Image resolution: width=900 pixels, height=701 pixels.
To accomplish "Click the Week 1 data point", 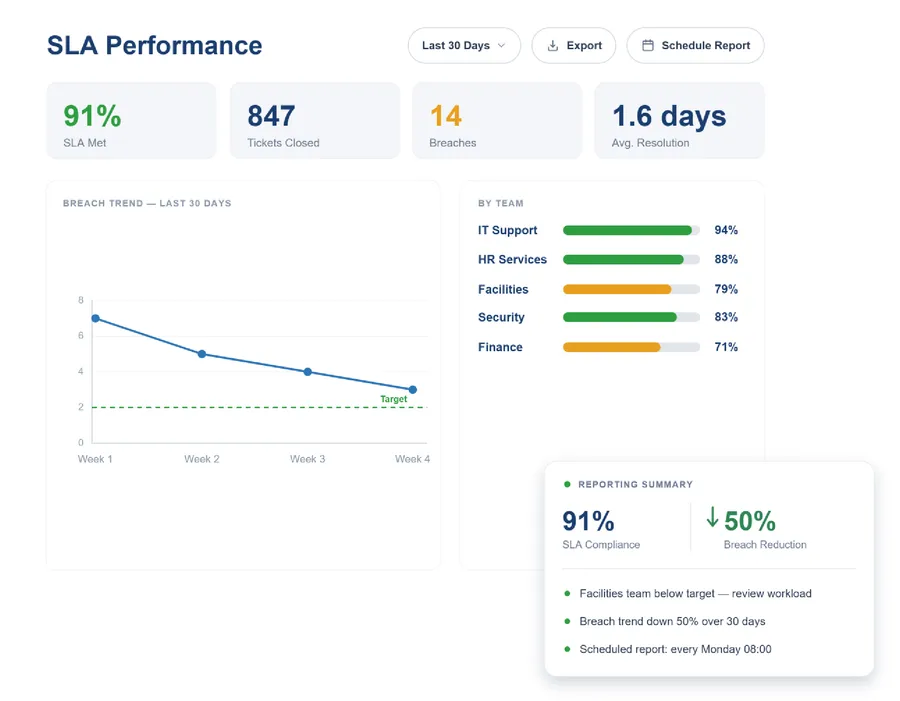I will click(96, 318).
